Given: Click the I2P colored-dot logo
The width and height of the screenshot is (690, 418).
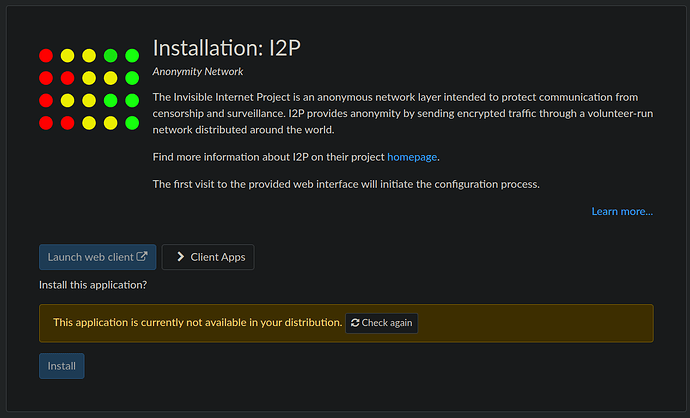Looking at the screenshot, I should point(89,89).
